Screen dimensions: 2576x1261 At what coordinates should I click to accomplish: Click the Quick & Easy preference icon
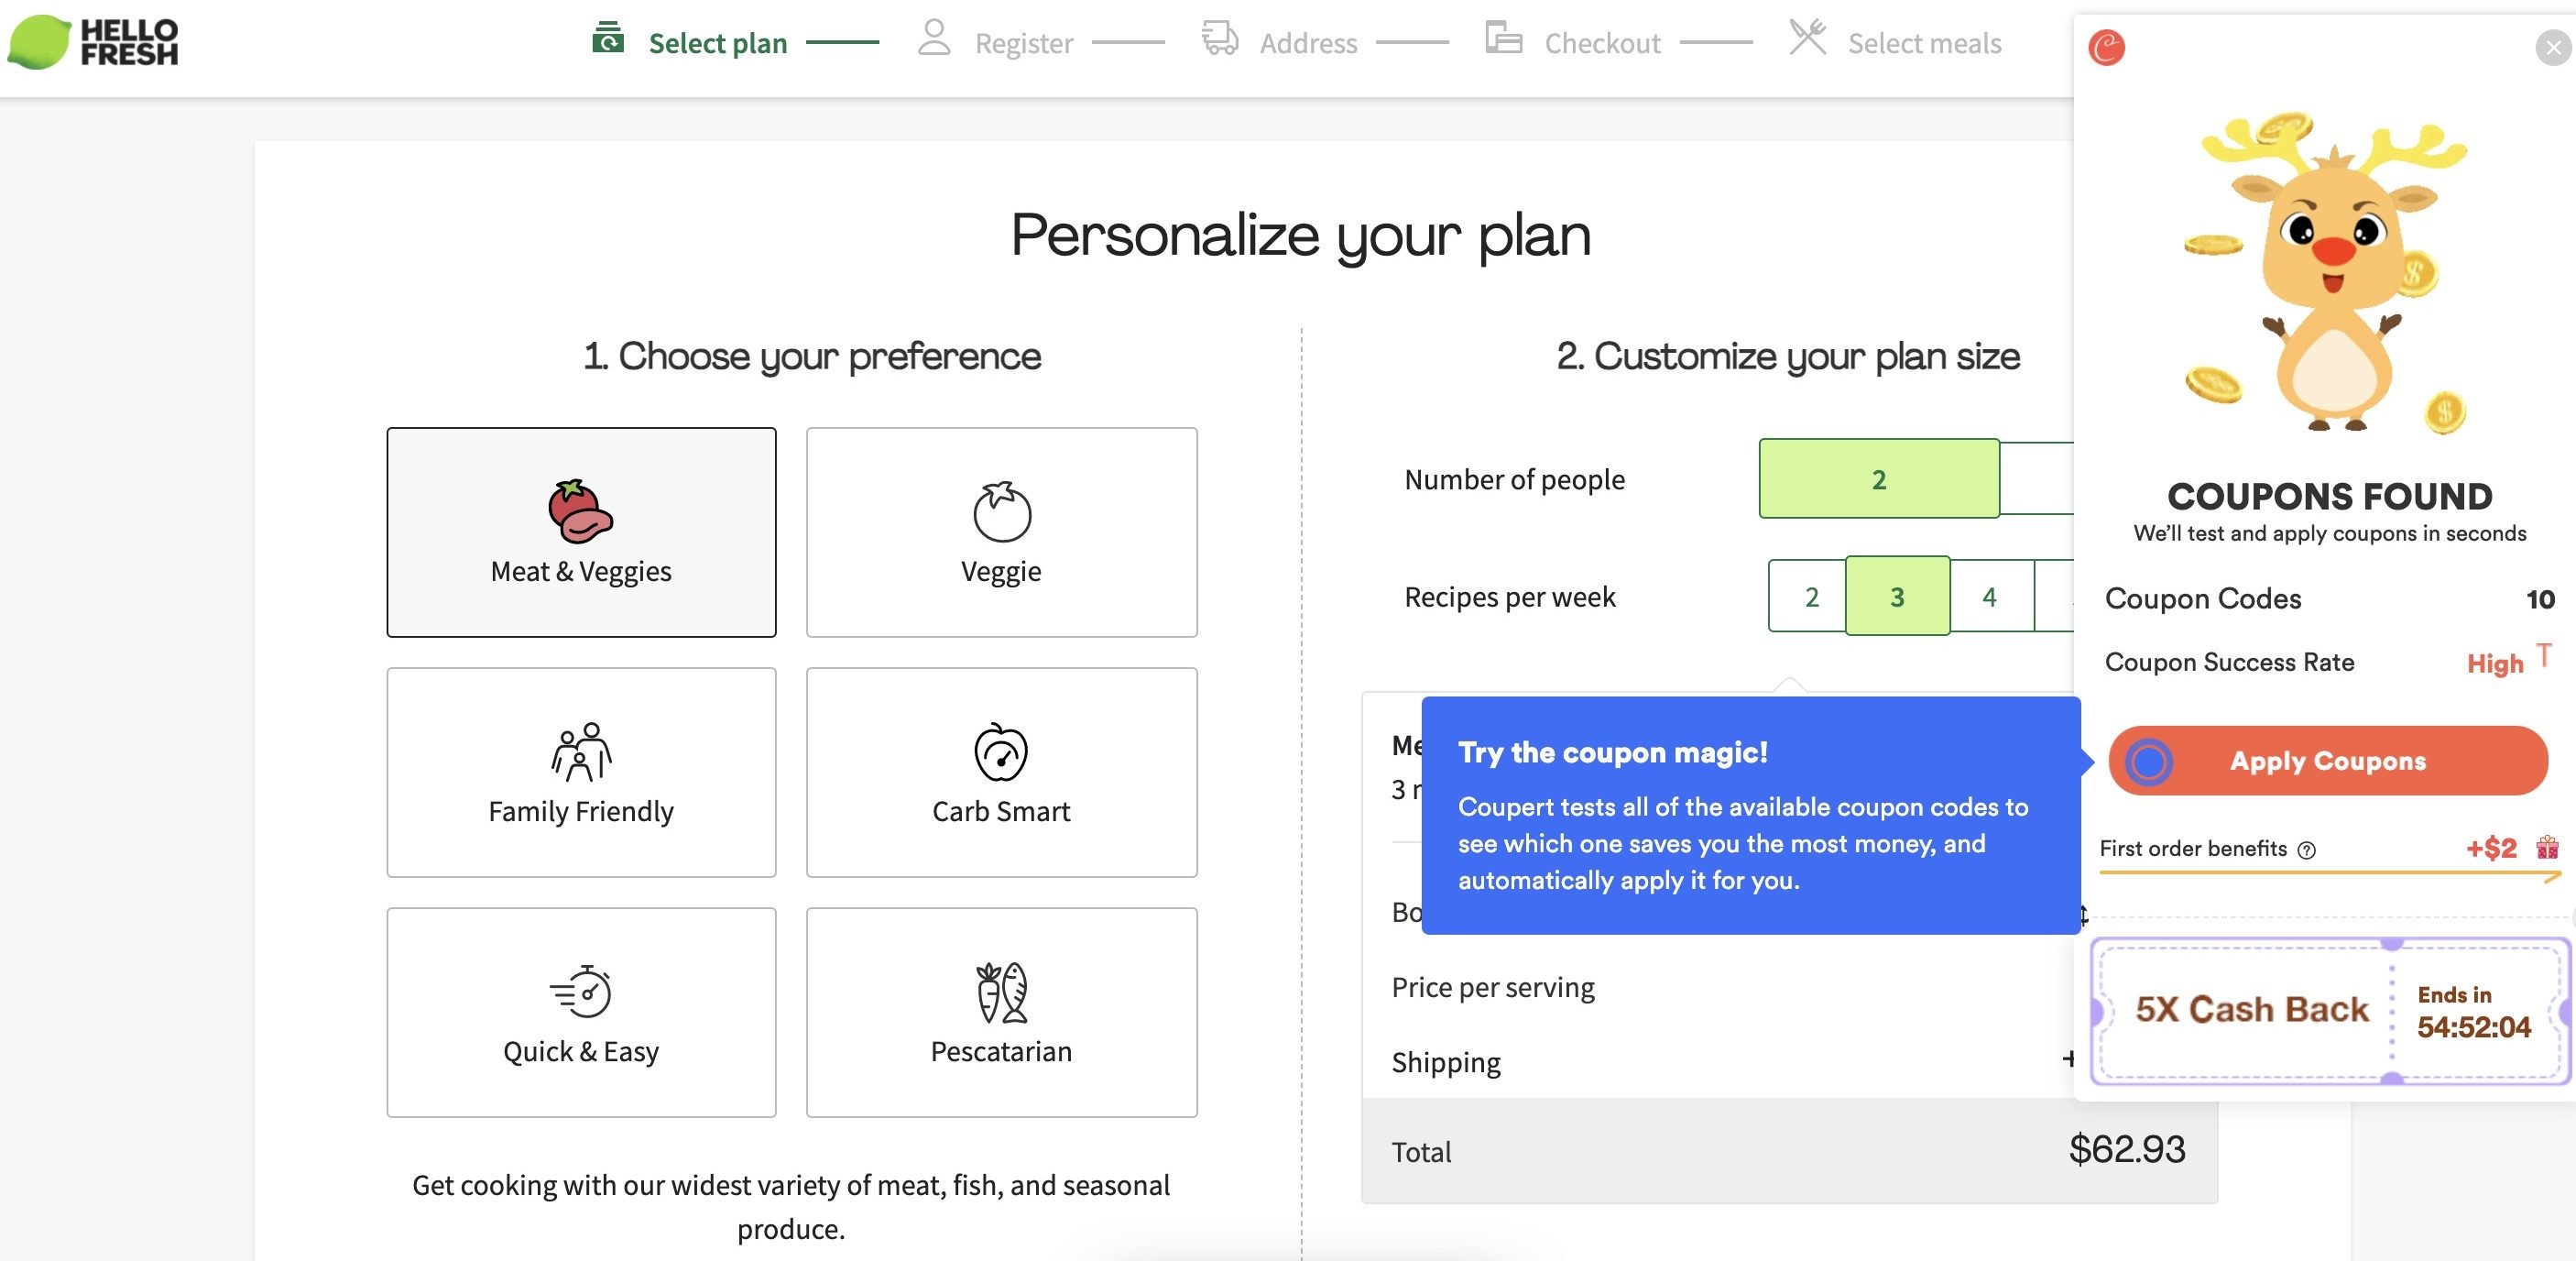tap(584, 990)
